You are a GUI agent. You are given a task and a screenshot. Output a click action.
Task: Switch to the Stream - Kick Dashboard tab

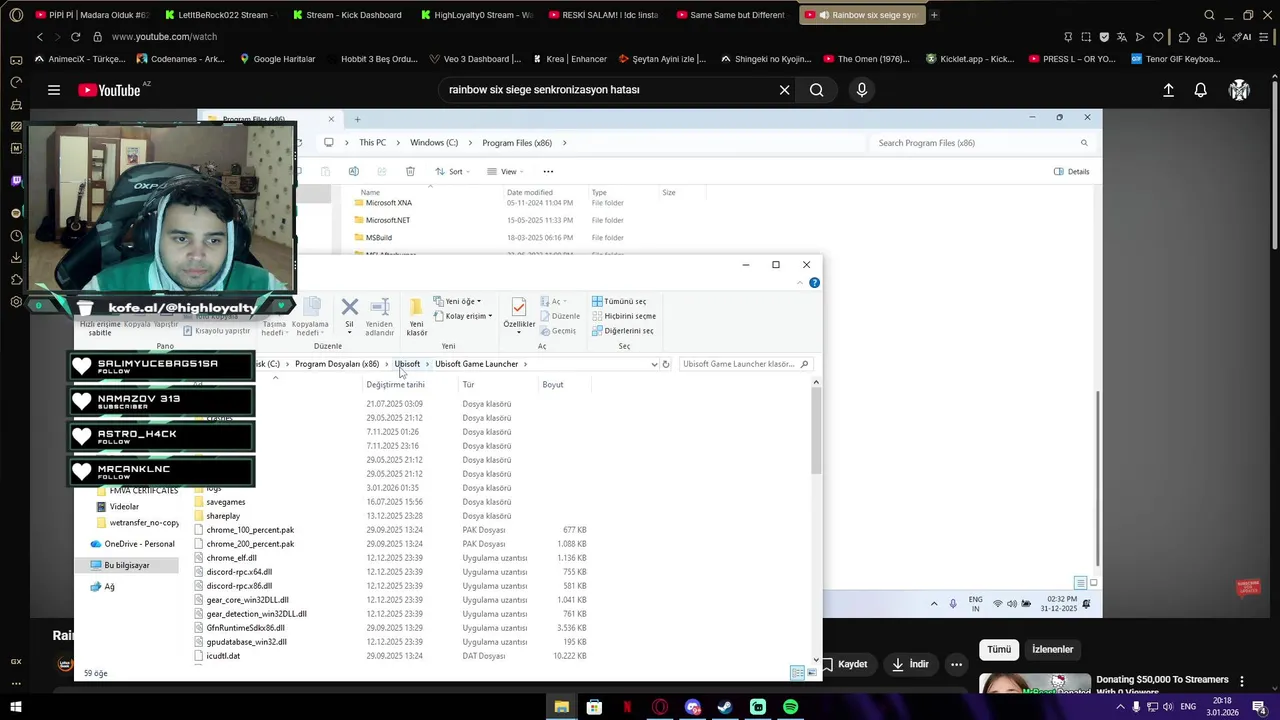click(x=346, y=15)
